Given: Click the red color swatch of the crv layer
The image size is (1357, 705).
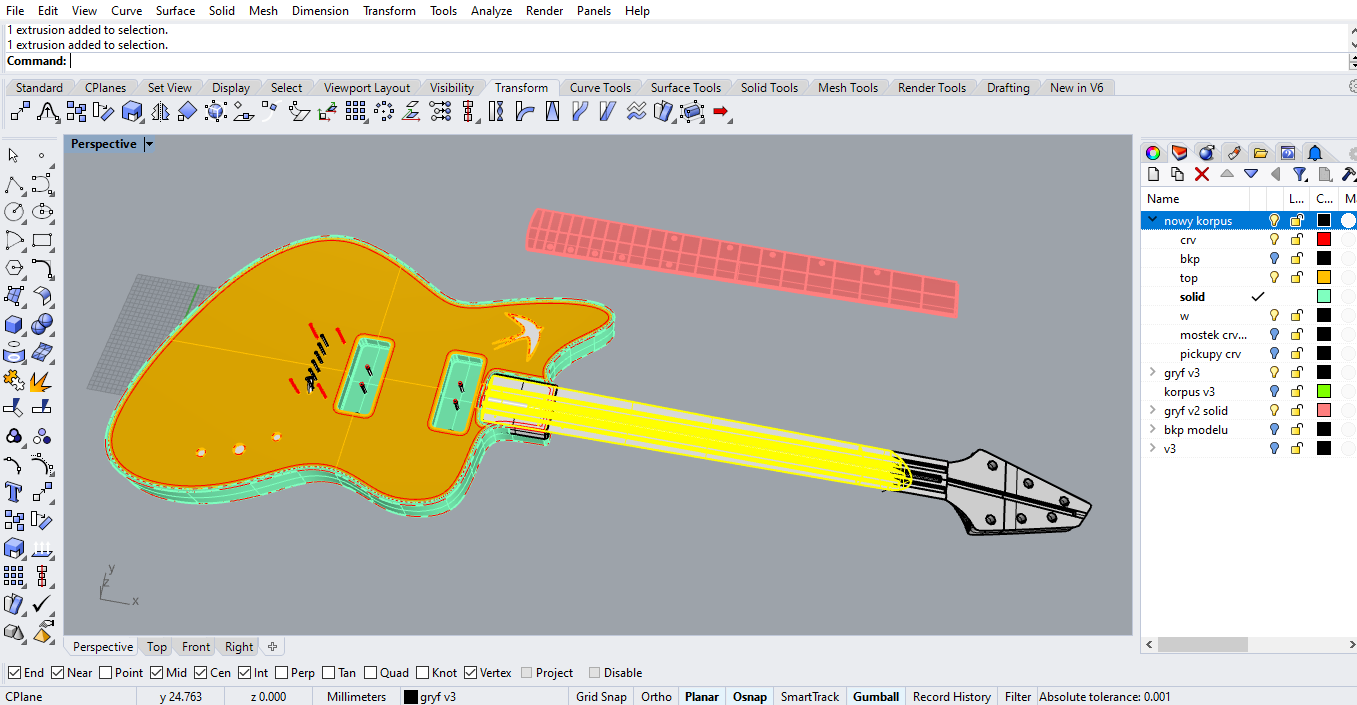Looking at the screenshot, I should tap(1323, 239).
